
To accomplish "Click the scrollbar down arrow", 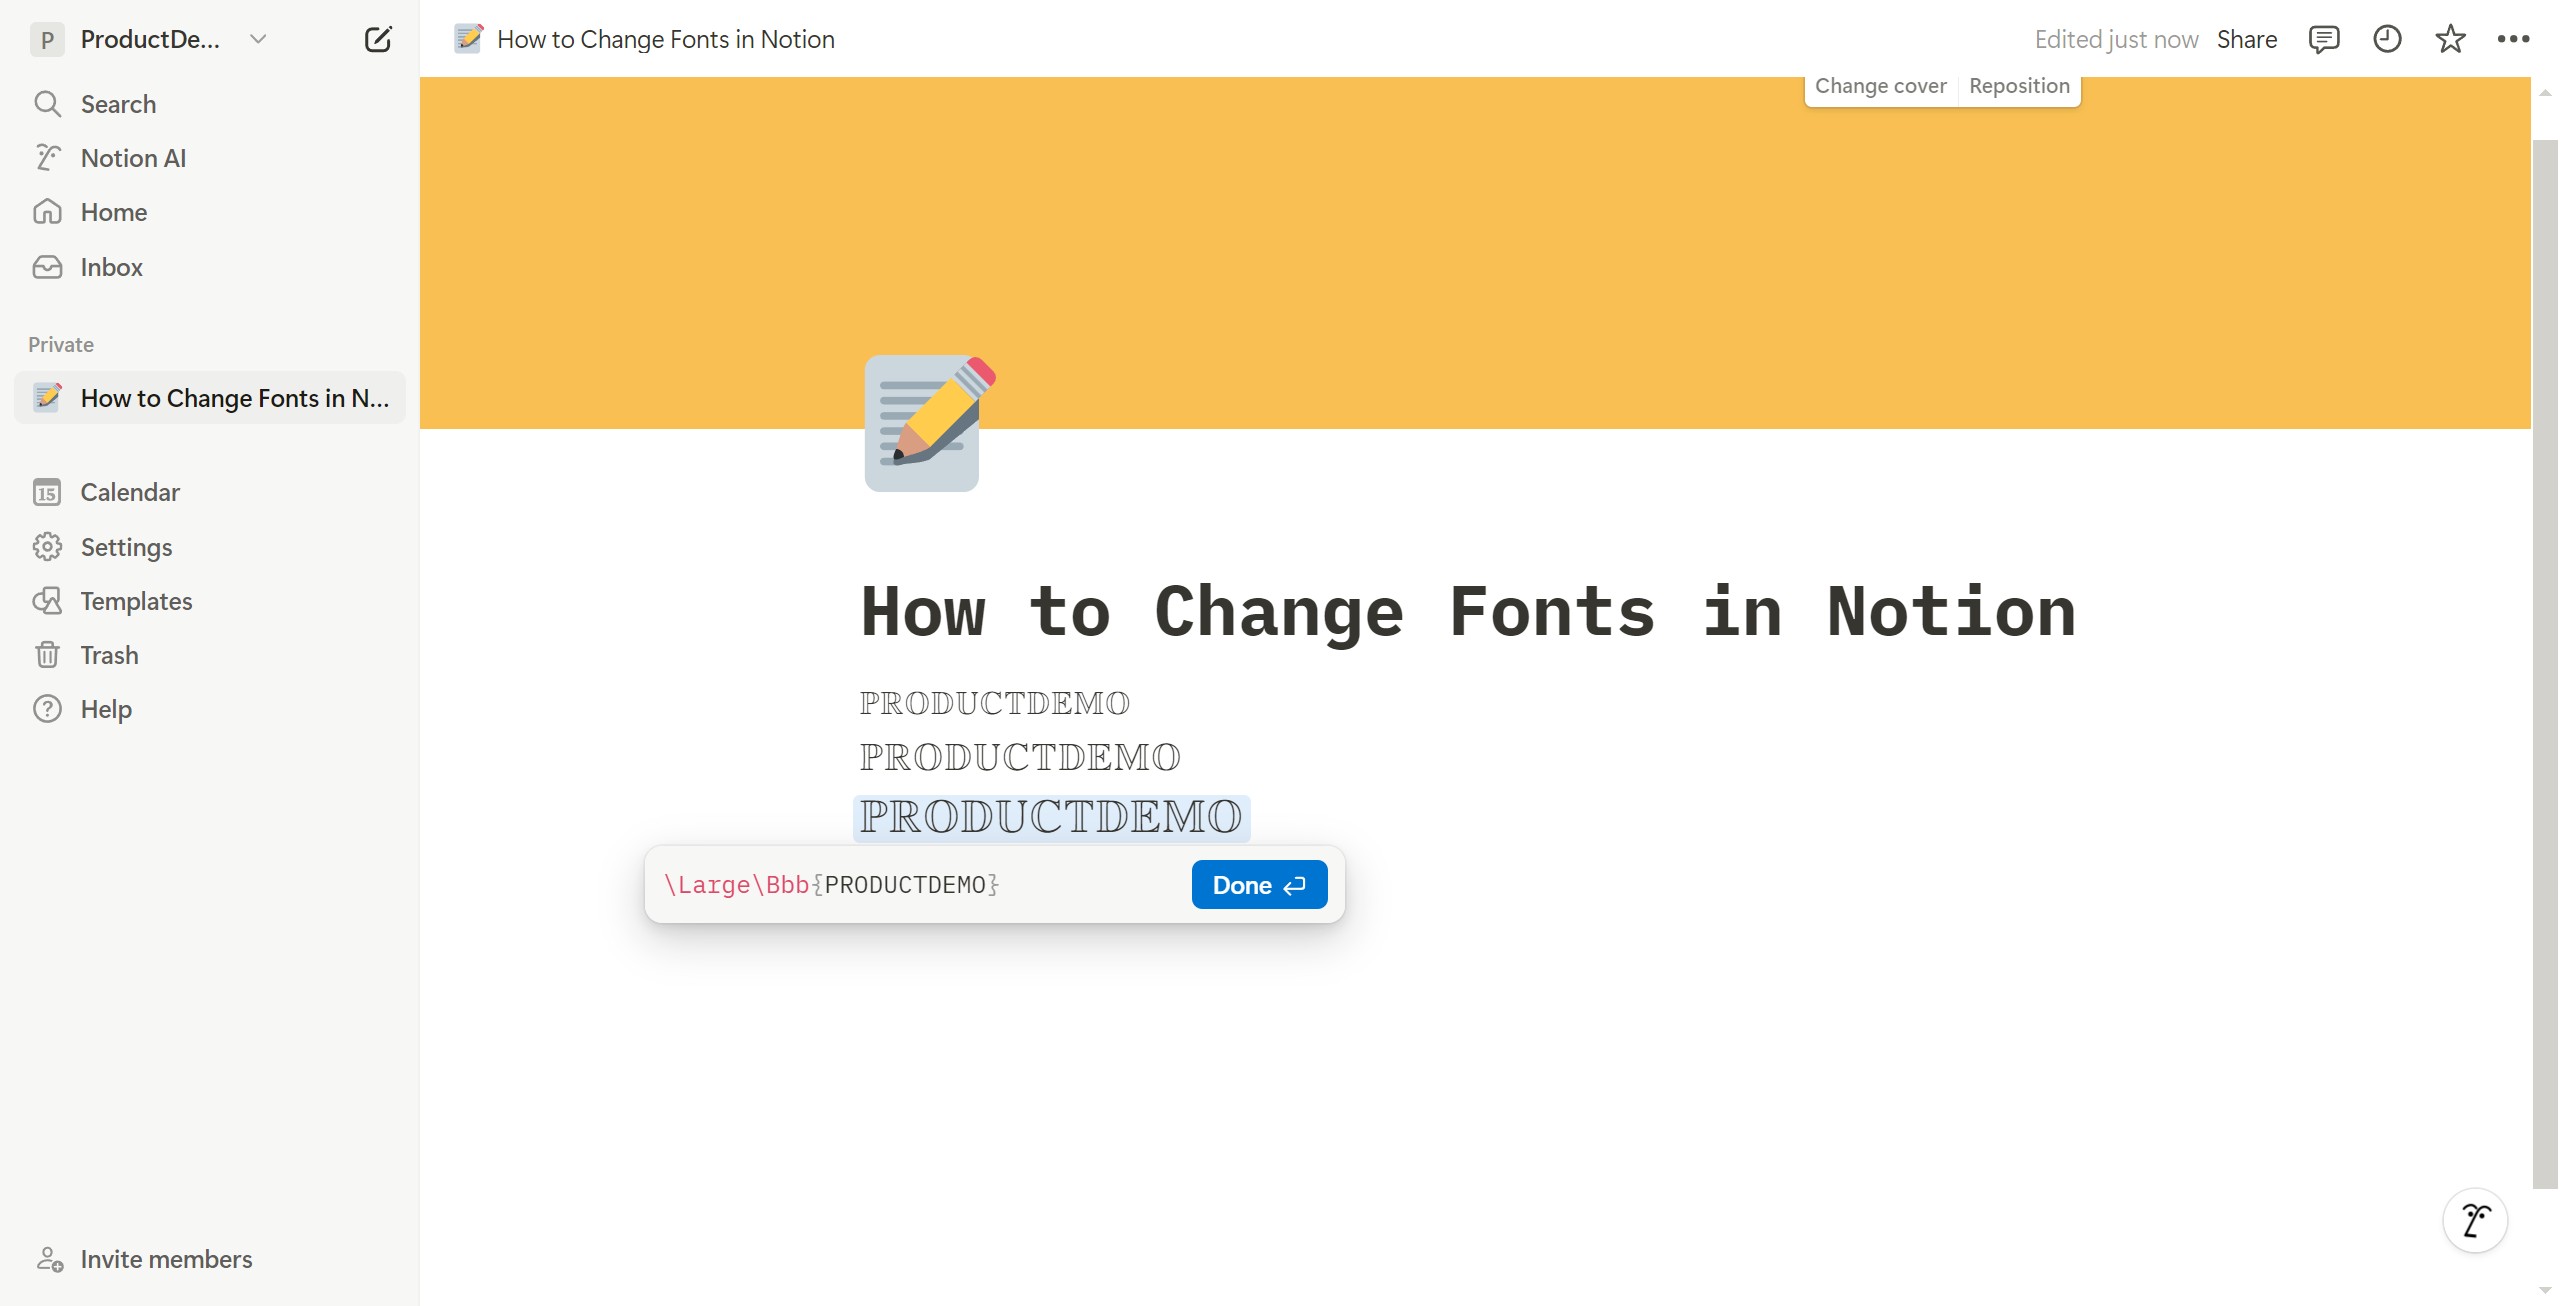I will [2546, 1291].
